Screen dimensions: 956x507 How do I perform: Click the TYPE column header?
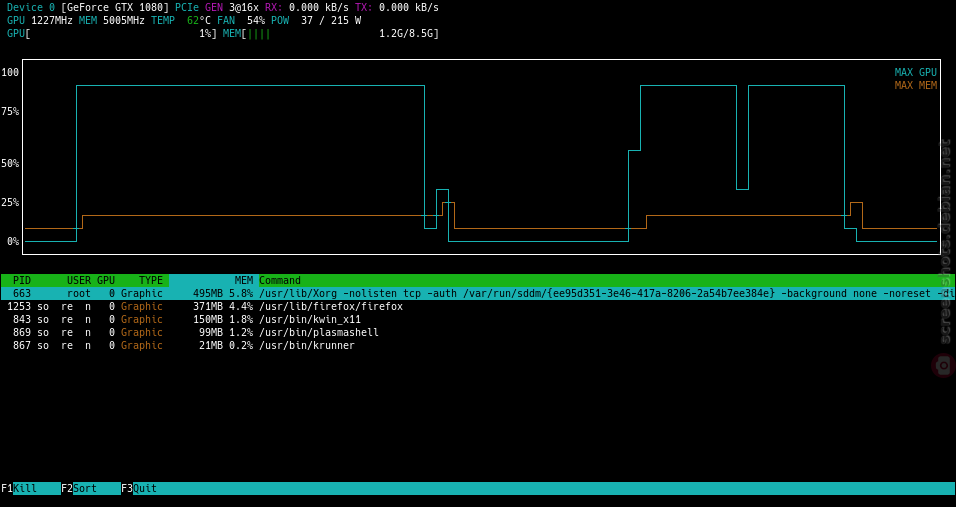click(151, 280)
